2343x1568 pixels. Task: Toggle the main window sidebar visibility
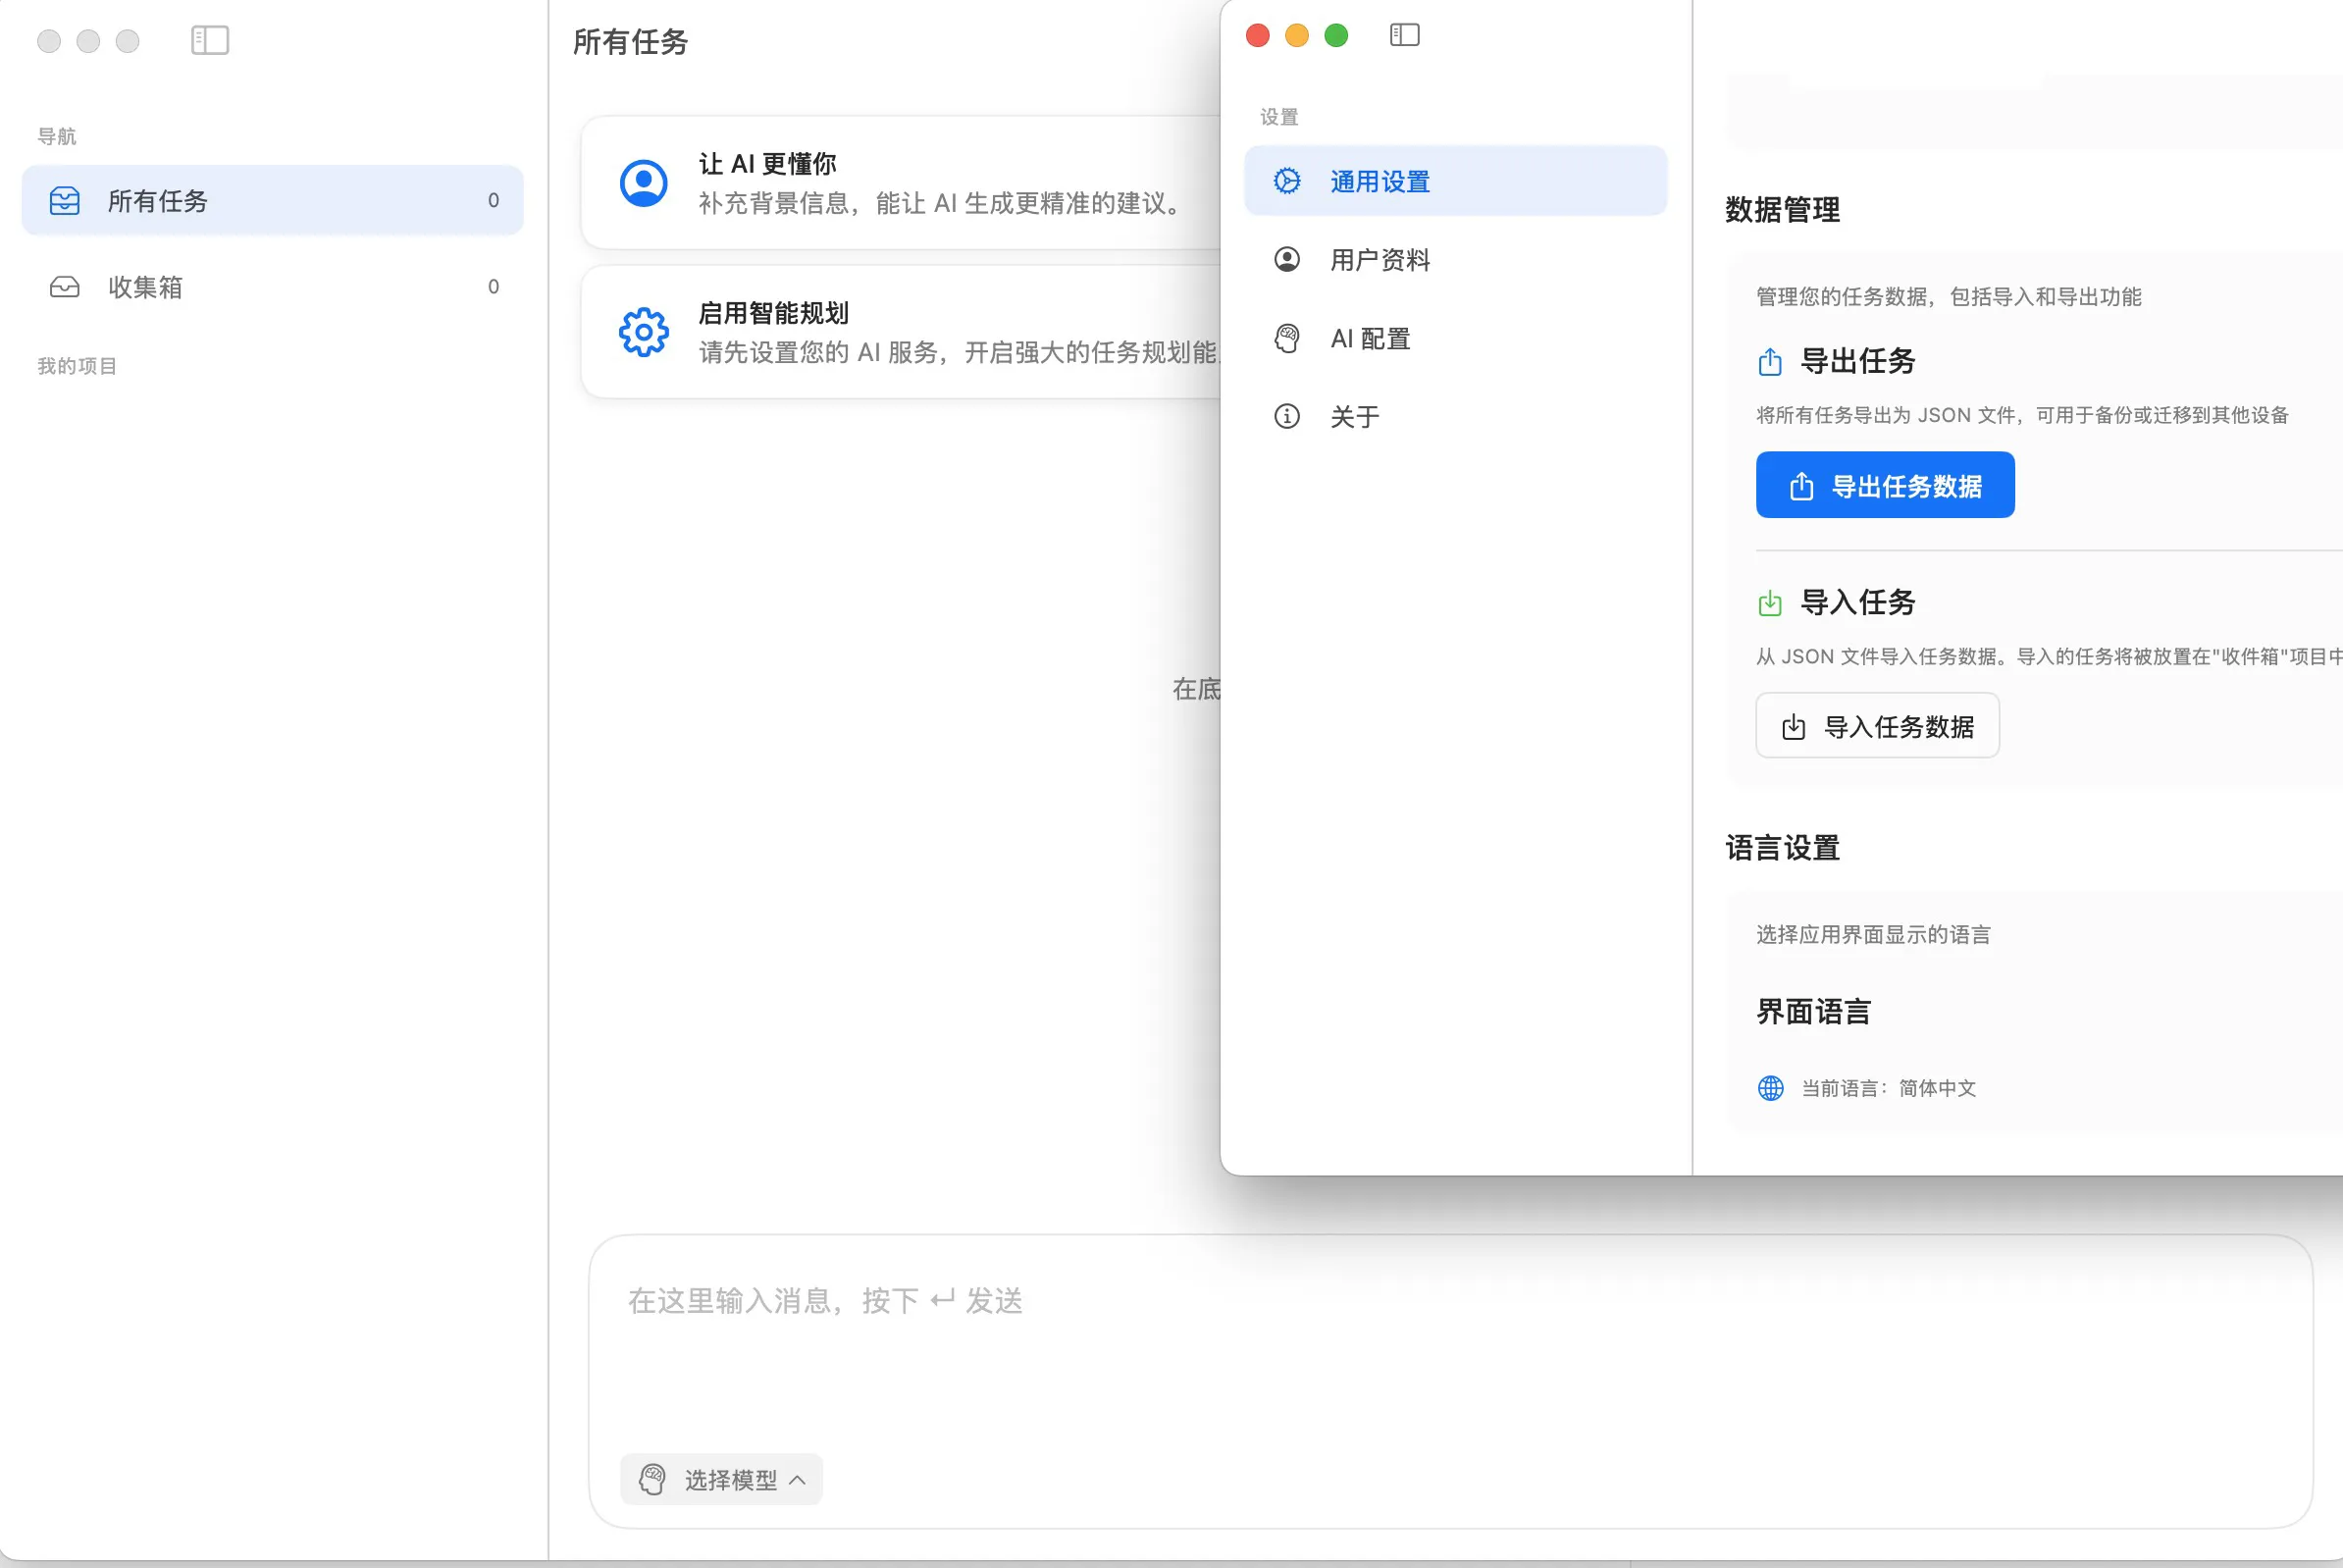tap(211, 41)
